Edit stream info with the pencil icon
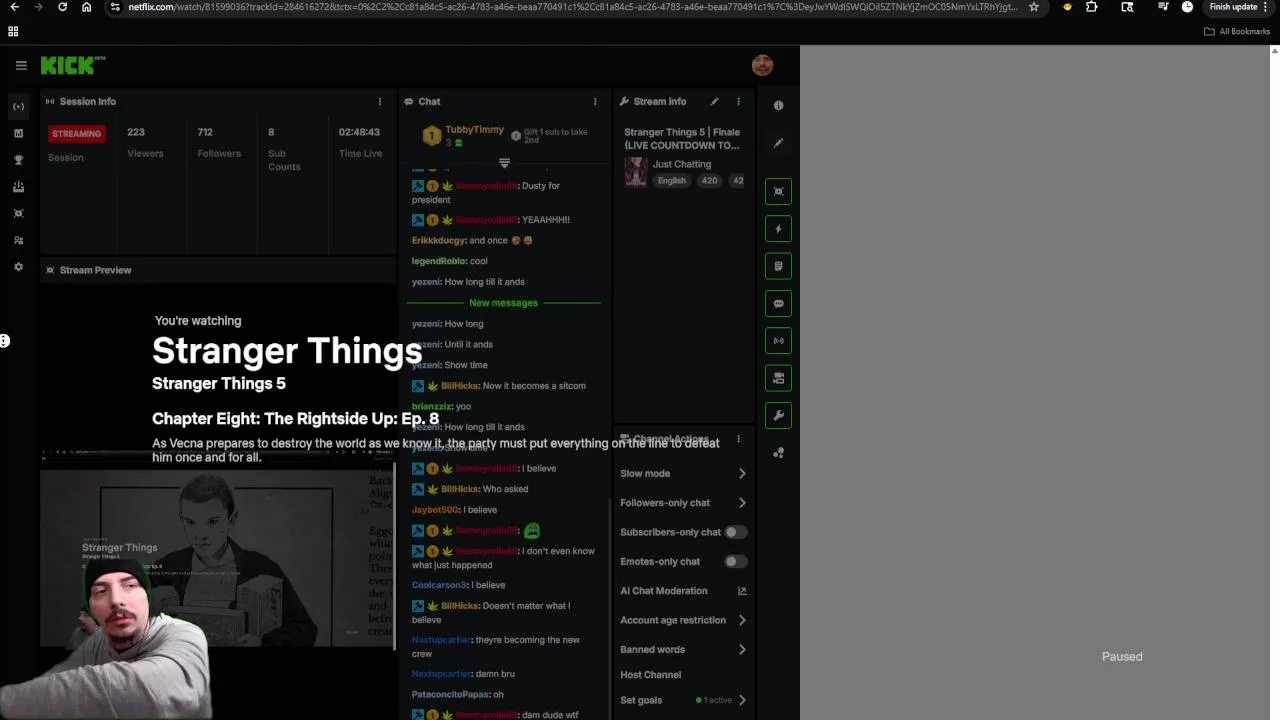Viewport: 1280px width, 720px height. pos(714,101)
